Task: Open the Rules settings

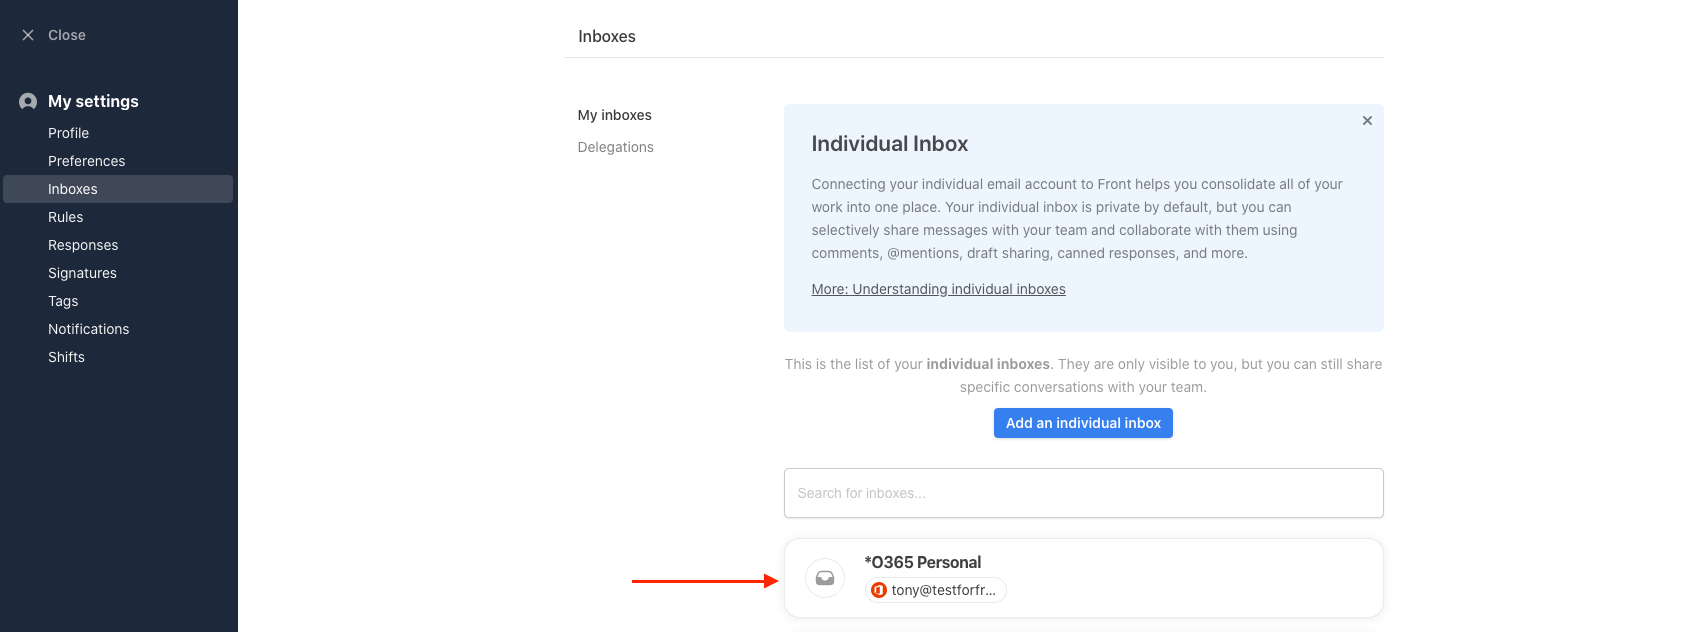Action: click(x=65, y=217)
